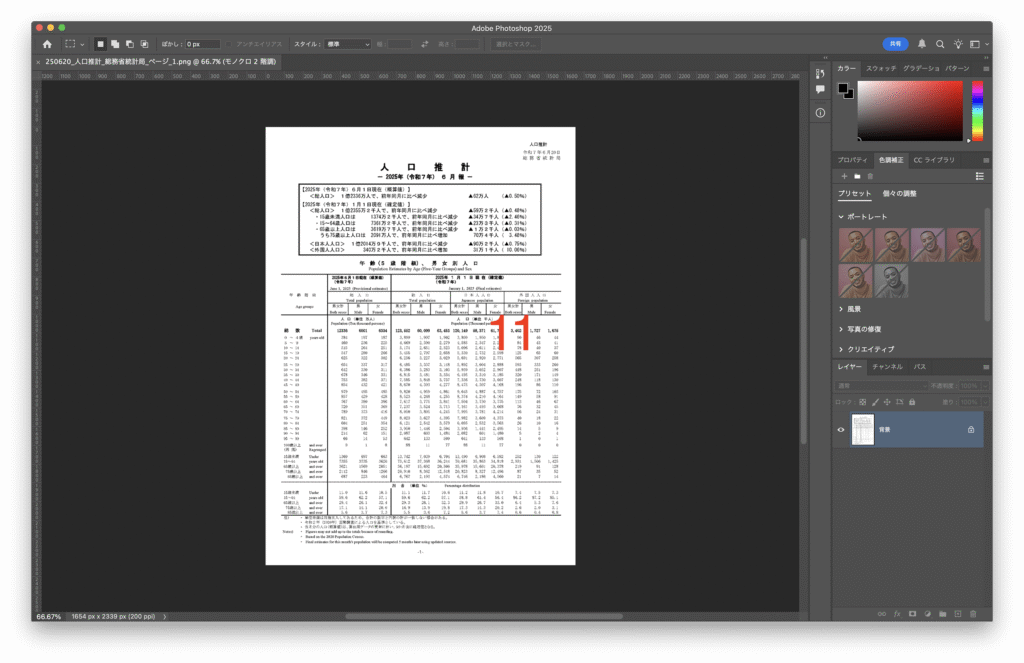The height and width of the screenshot is (663, 1024).
Task: Select the rectangular marquee tool preset icon
Action: pos(70,44)
